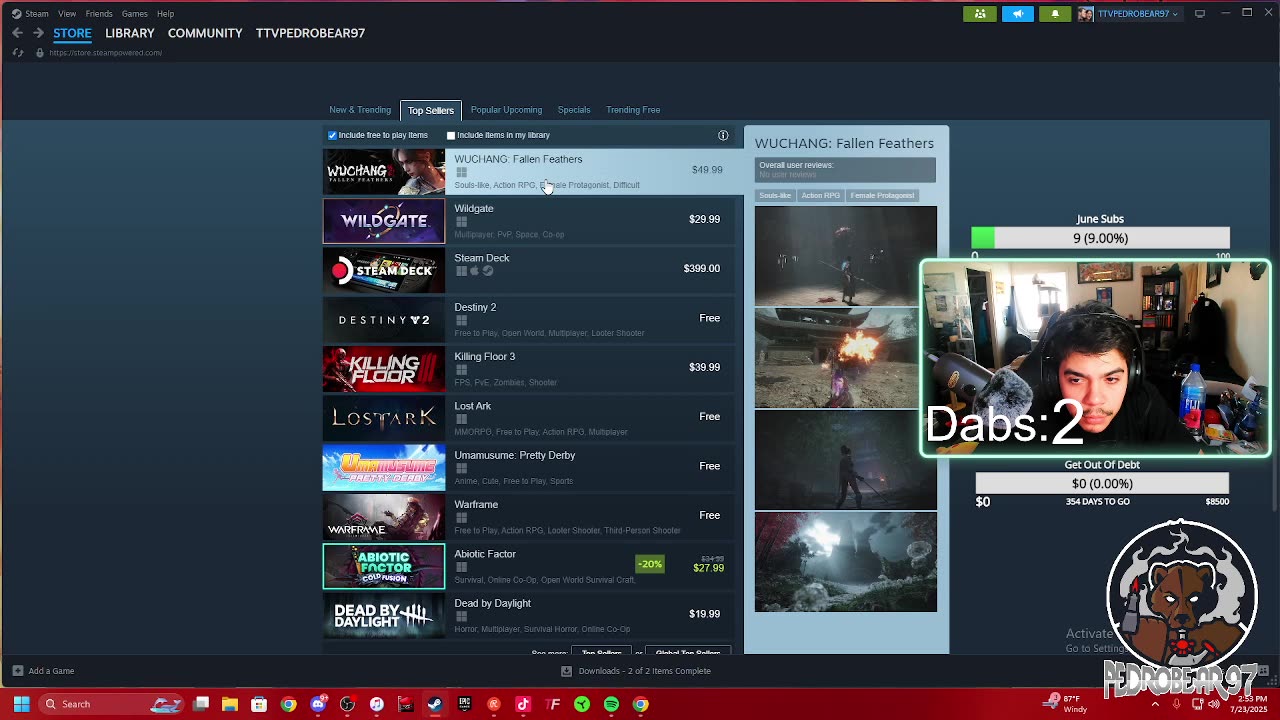Go to the STORE section
The height and width of the screenshot is (720, 1280).
72,33
